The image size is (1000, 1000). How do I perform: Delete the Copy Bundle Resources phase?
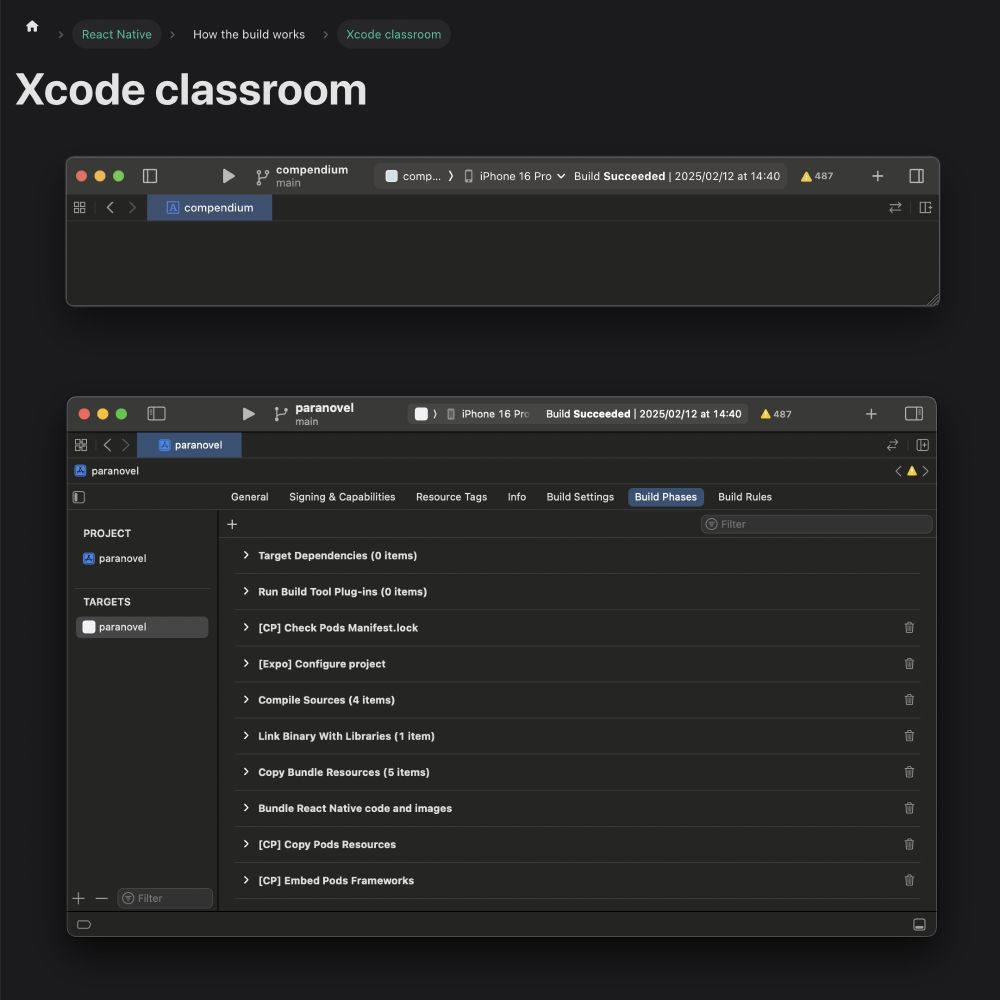(x=909, y=772)
